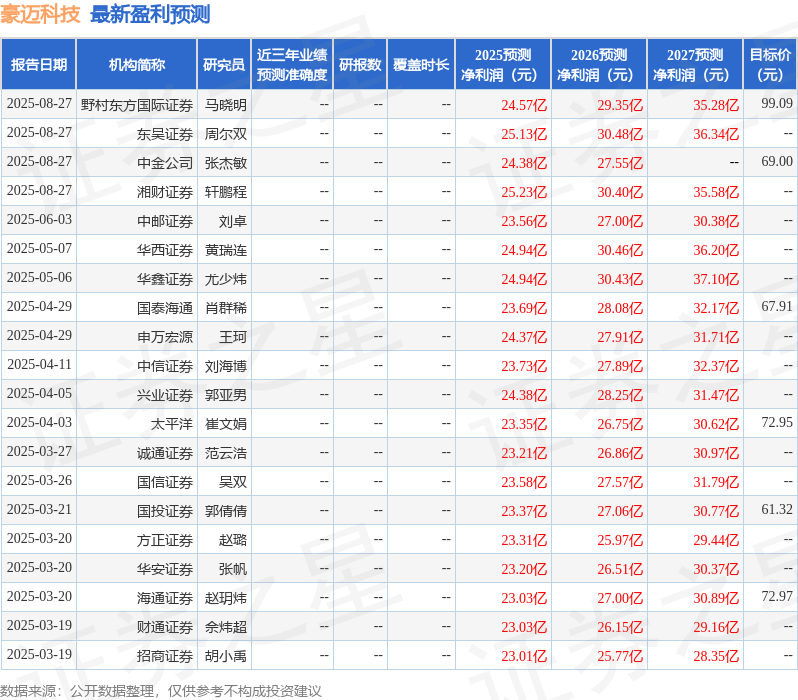The height and width of the screenshot is (700, 798).
Task: Click the 豪迈科技 title text
Action: [x=40, y=14]
